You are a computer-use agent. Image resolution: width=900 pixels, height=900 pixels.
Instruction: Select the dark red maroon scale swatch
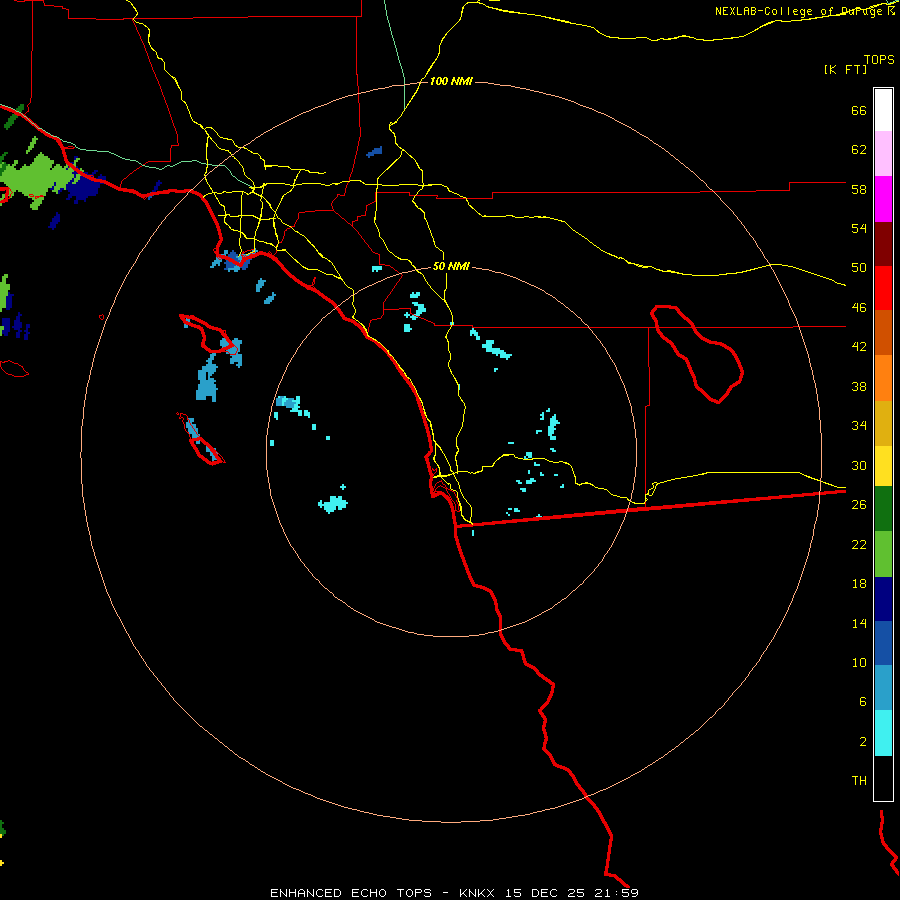[x=883, y=244]
